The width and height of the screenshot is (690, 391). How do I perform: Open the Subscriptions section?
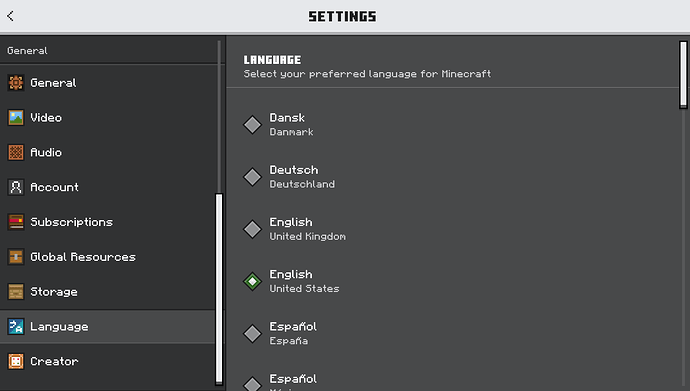[x=107, y=222]
